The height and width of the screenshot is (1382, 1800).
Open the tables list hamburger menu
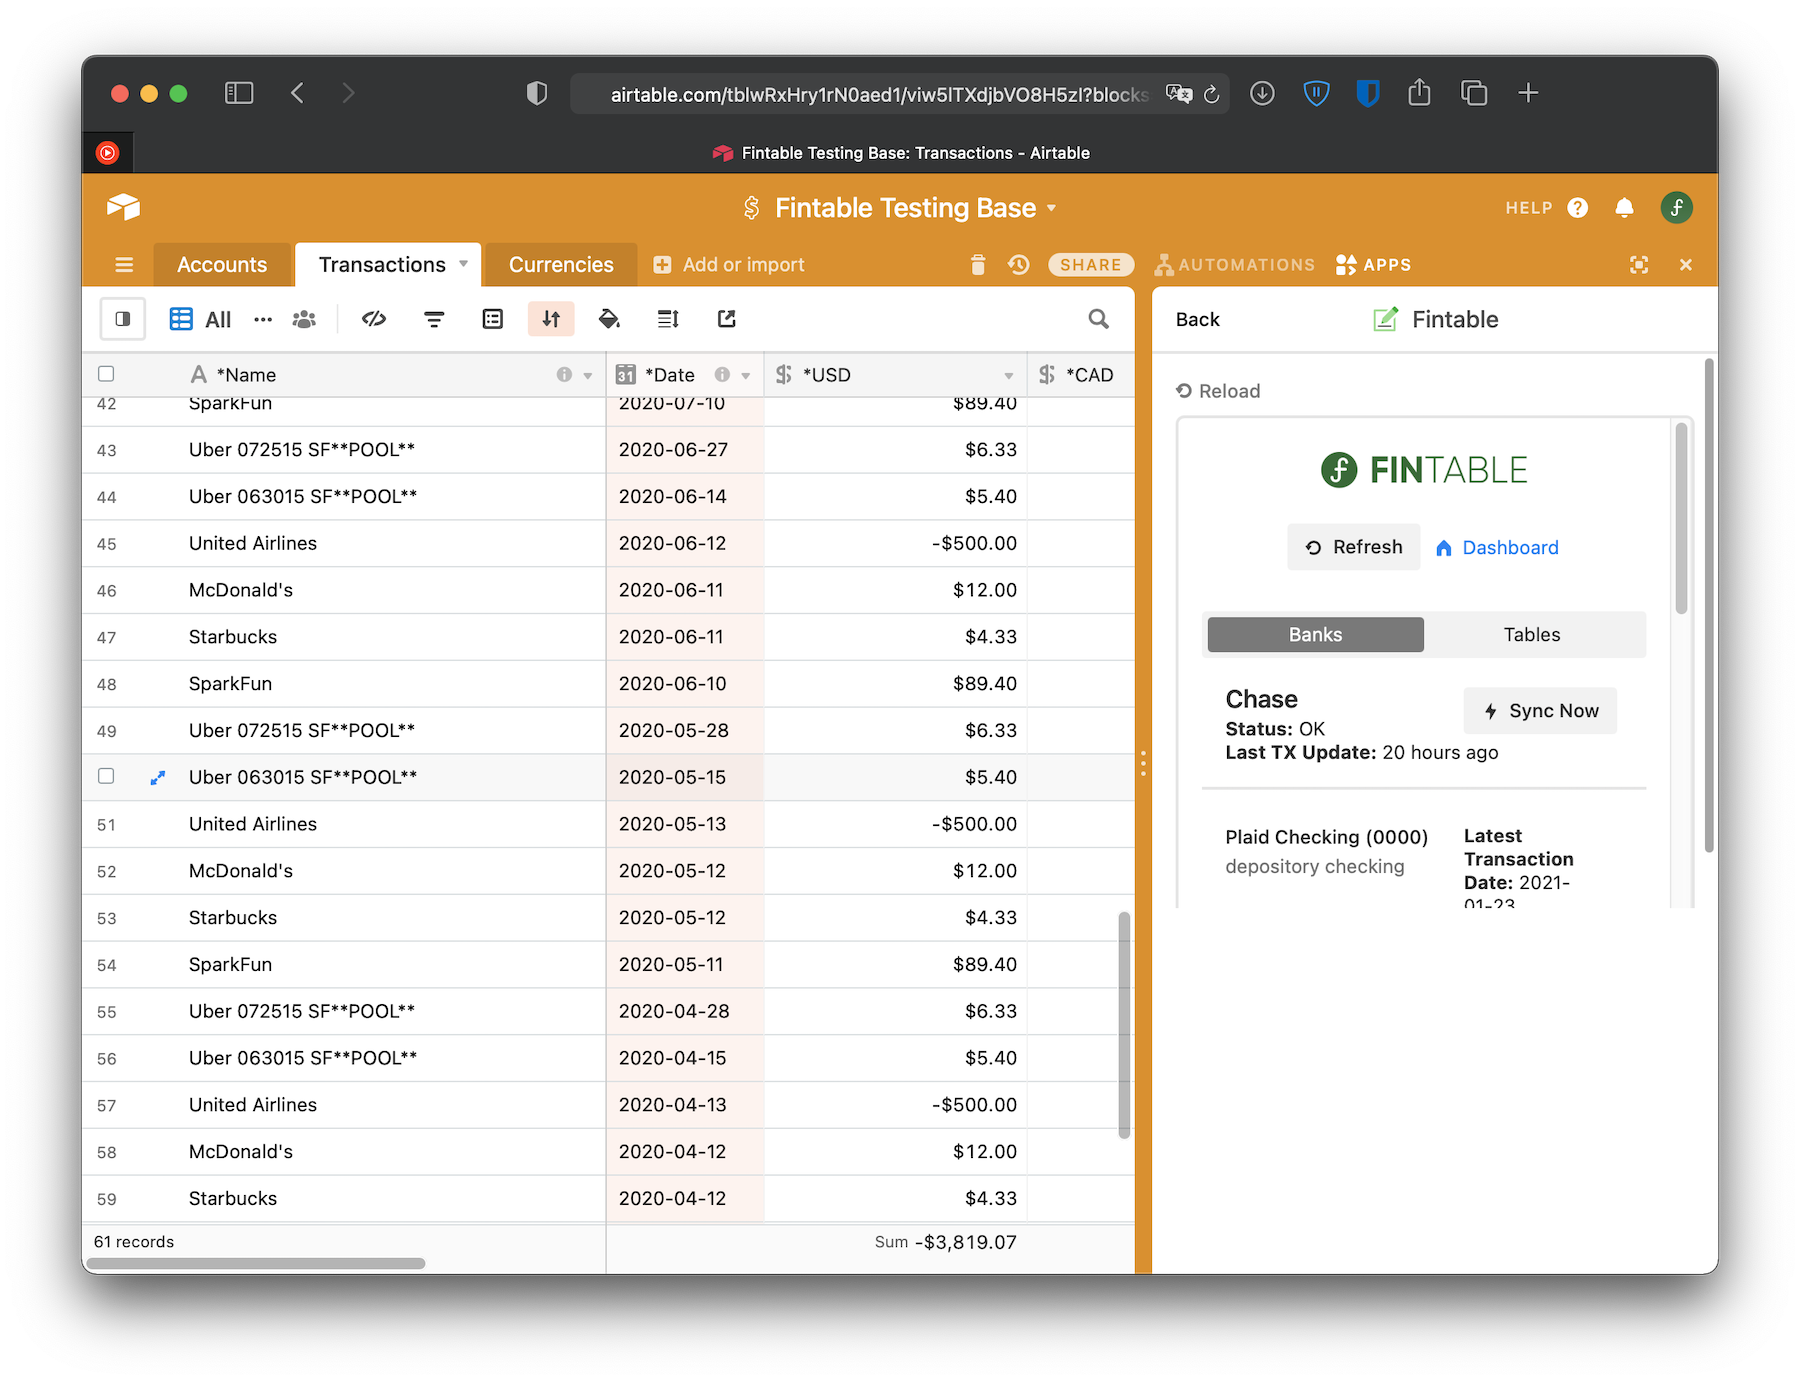pos(124,265)
